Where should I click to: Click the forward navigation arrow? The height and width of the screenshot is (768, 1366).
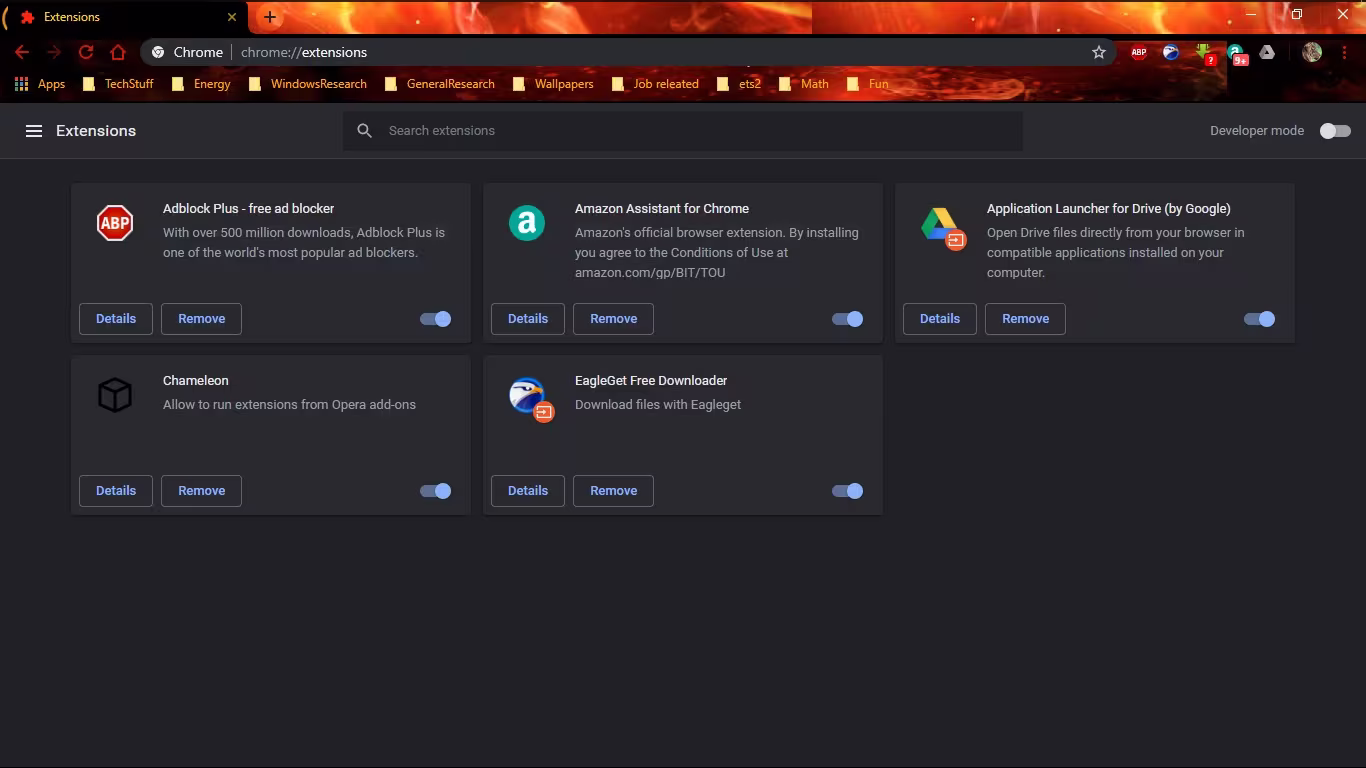54,52
